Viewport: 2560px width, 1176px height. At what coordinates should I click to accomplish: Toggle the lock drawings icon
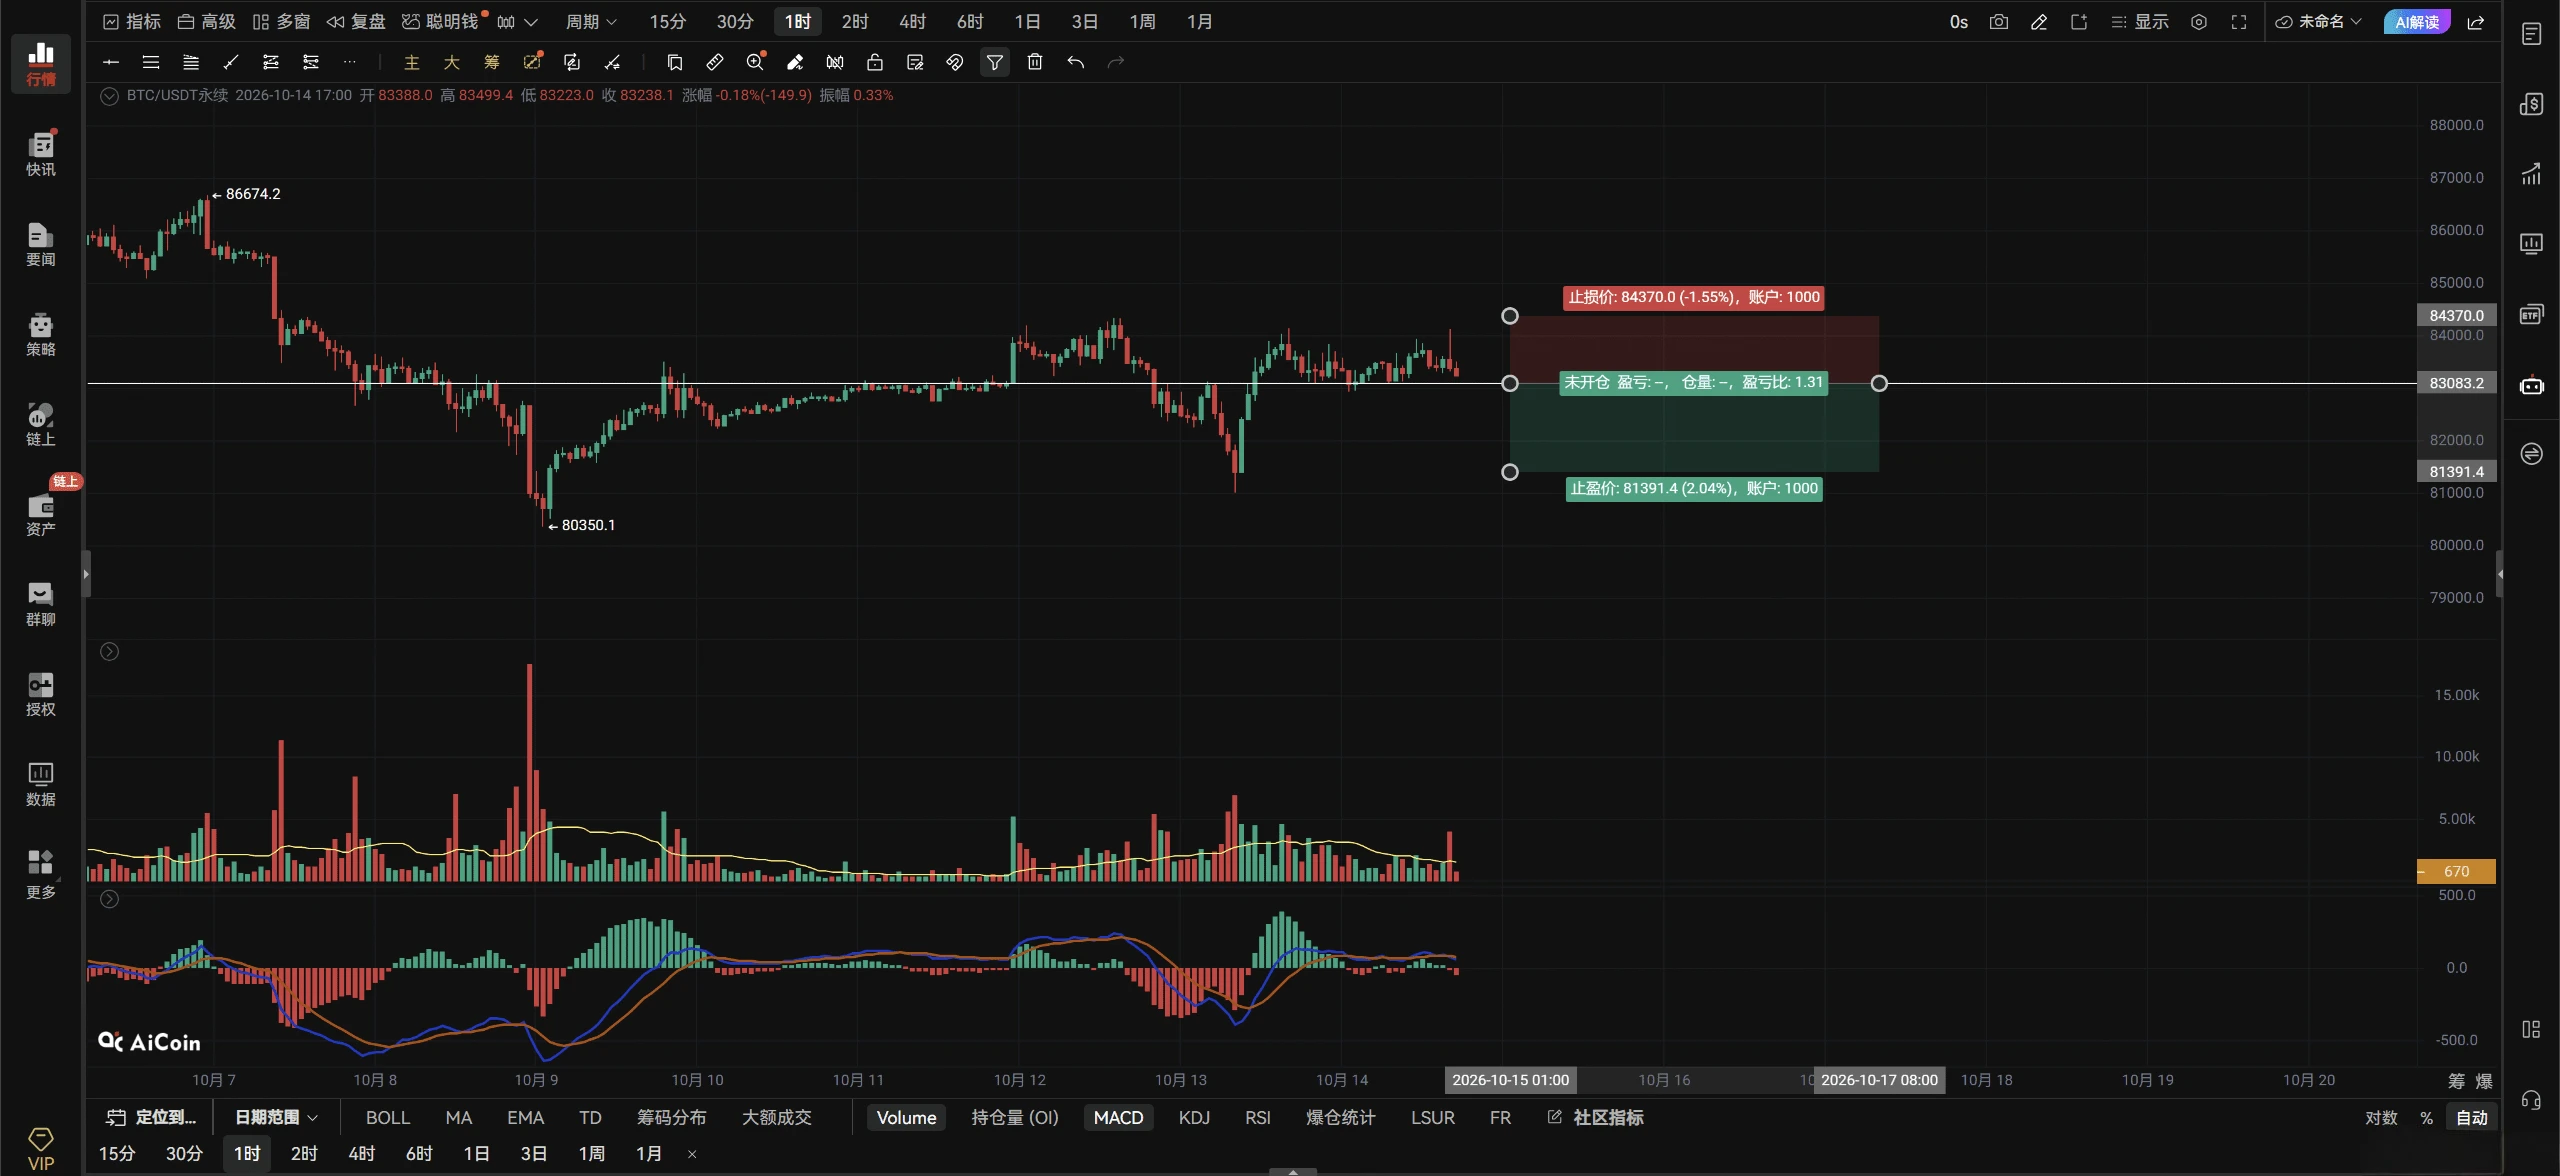[875, 62]
